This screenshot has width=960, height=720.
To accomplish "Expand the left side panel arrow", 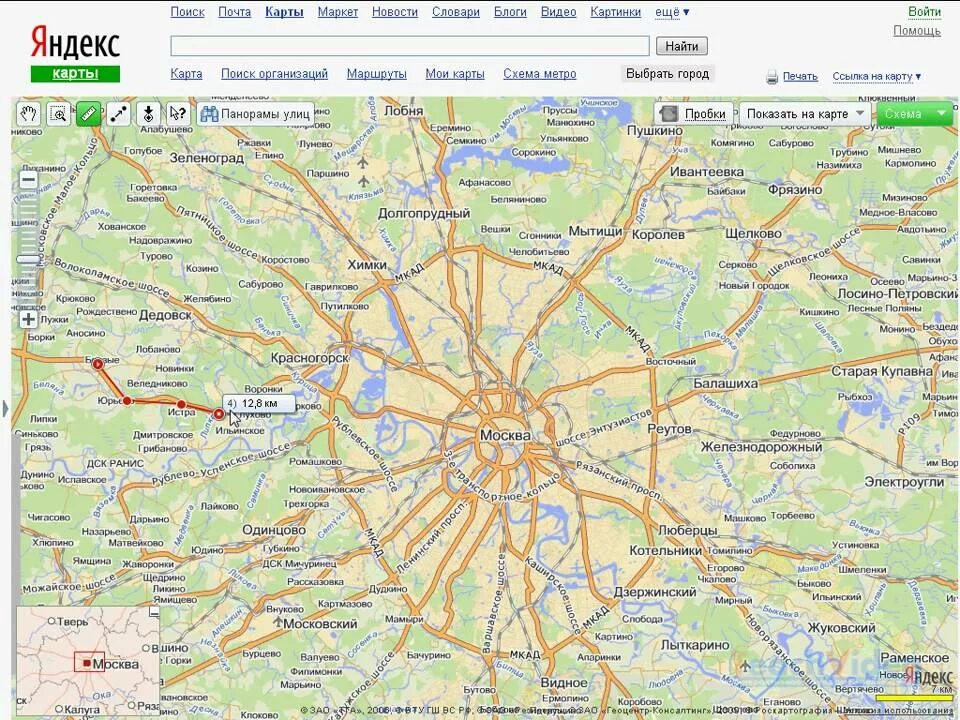I will [6, 408].
